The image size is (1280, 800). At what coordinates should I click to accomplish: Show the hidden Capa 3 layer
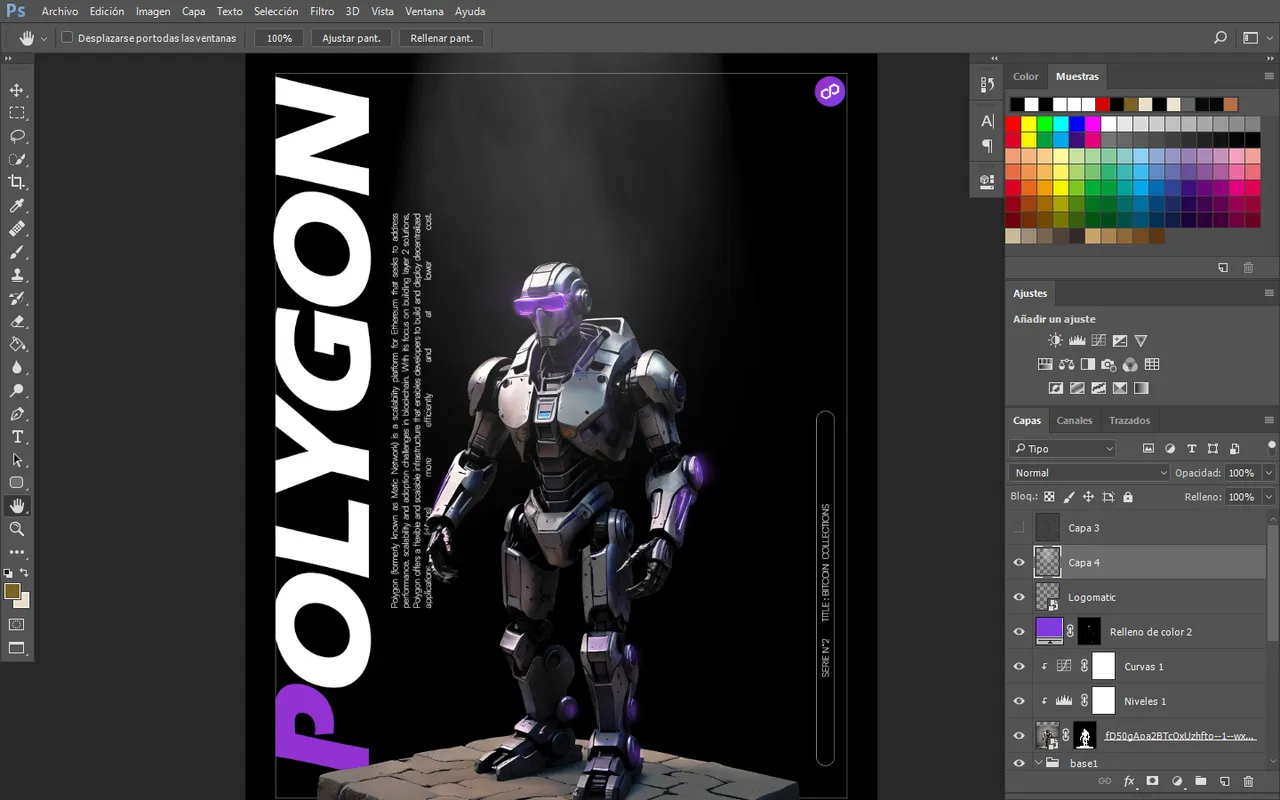coord(1019,528)
